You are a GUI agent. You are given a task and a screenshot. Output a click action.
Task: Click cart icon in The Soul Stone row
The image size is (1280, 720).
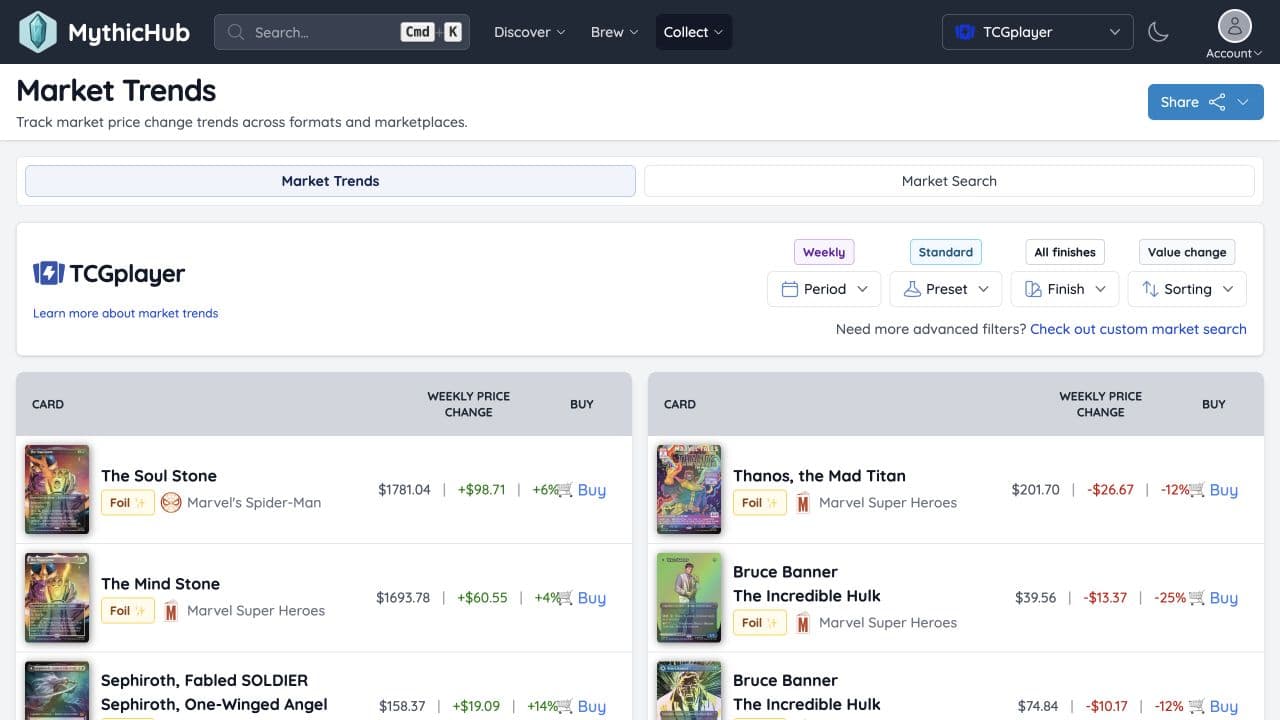(565, 490)
